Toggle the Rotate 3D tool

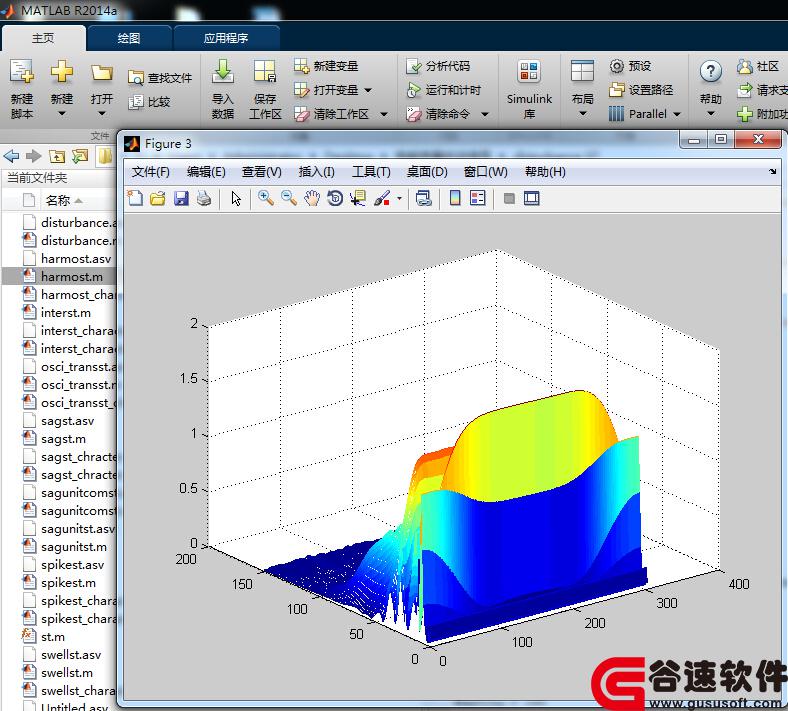(x=335, y=198)
